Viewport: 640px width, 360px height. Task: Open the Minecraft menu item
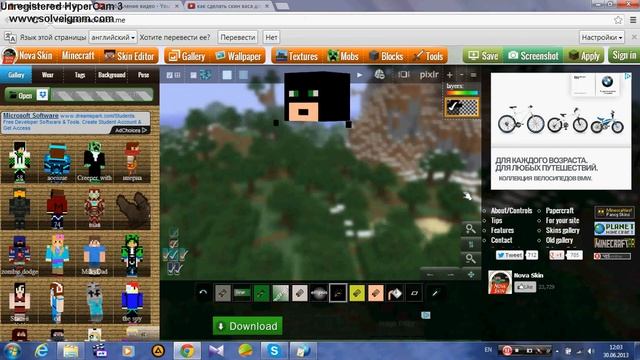click(78, 56)
